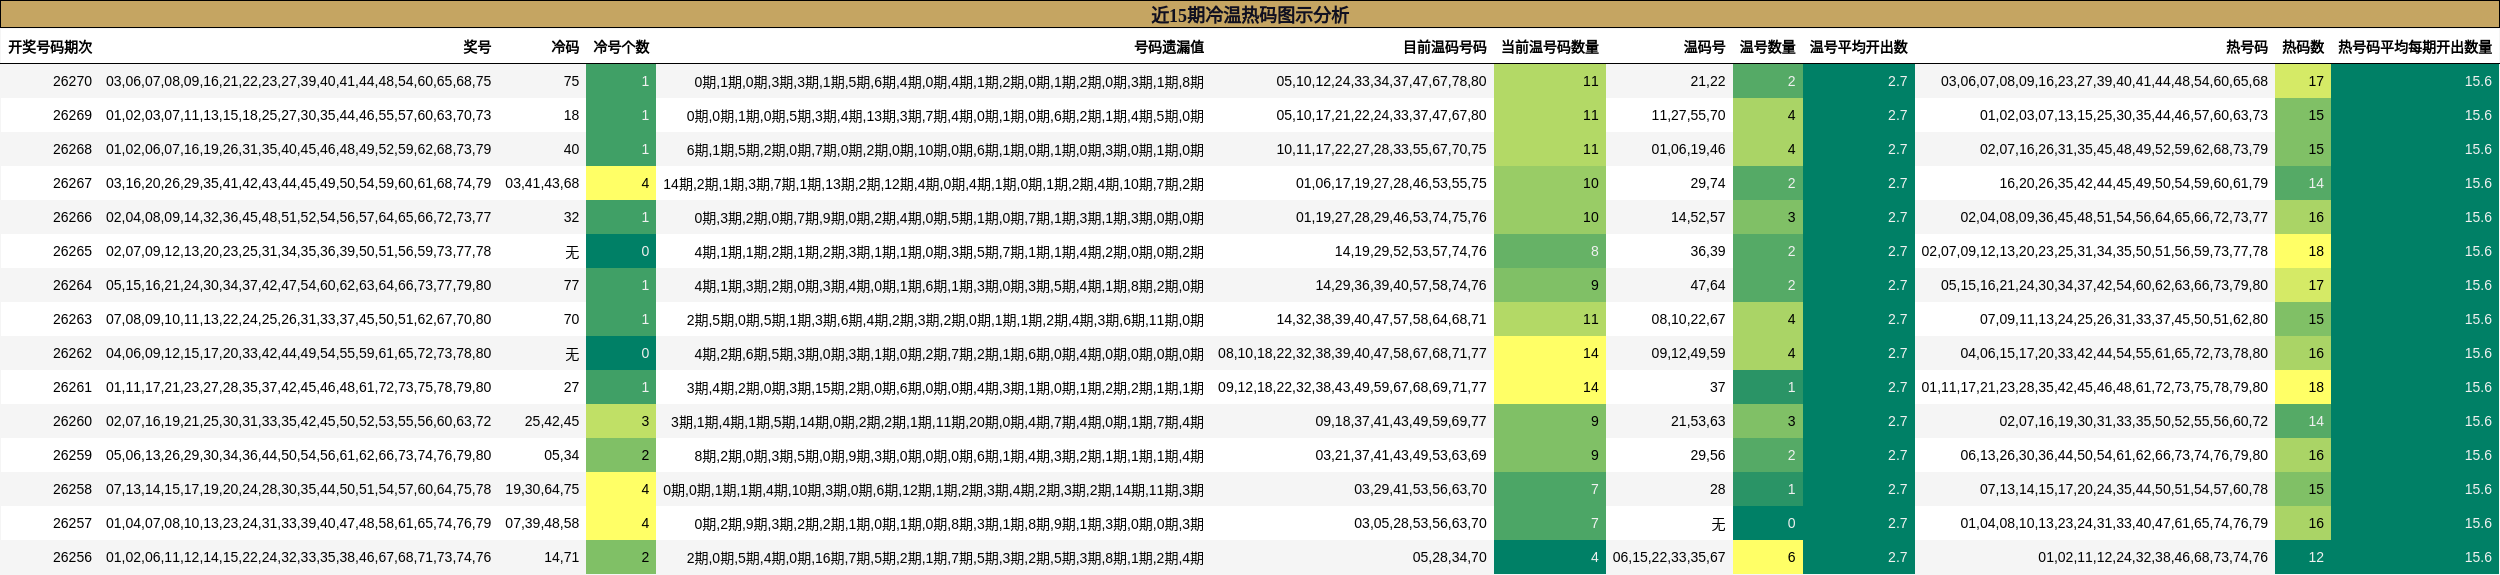Viewport: 2500px width, 575px height.
Task: Select cold codes 03,41,43,68 in row 26267
Action: click(542, 183)
